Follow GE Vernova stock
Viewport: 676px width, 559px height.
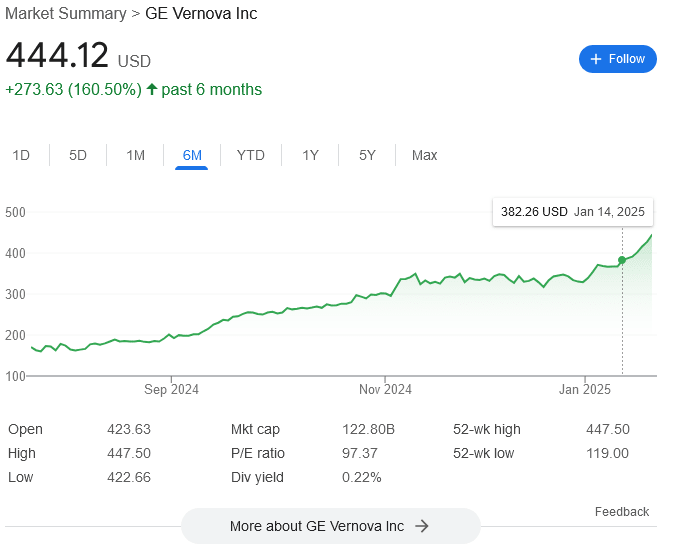coord(618,59)
